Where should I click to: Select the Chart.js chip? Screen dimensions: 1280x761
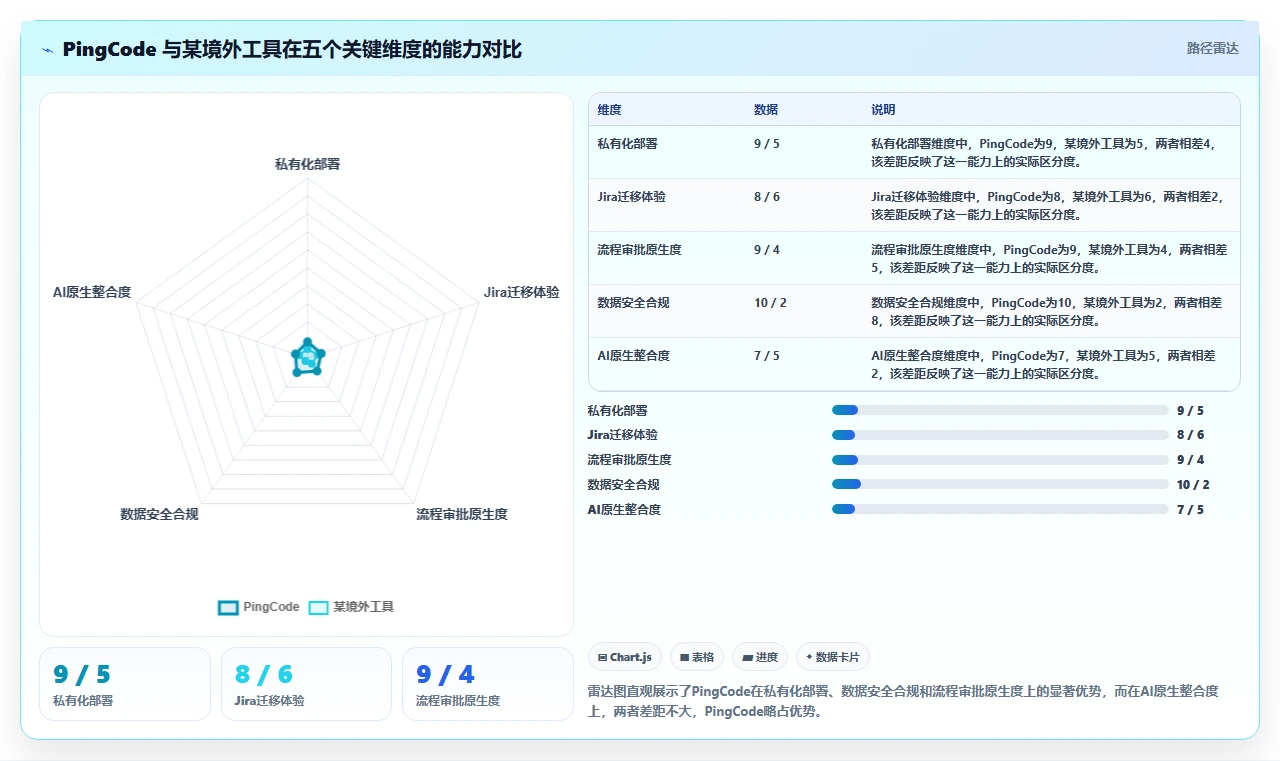point(625,657)
